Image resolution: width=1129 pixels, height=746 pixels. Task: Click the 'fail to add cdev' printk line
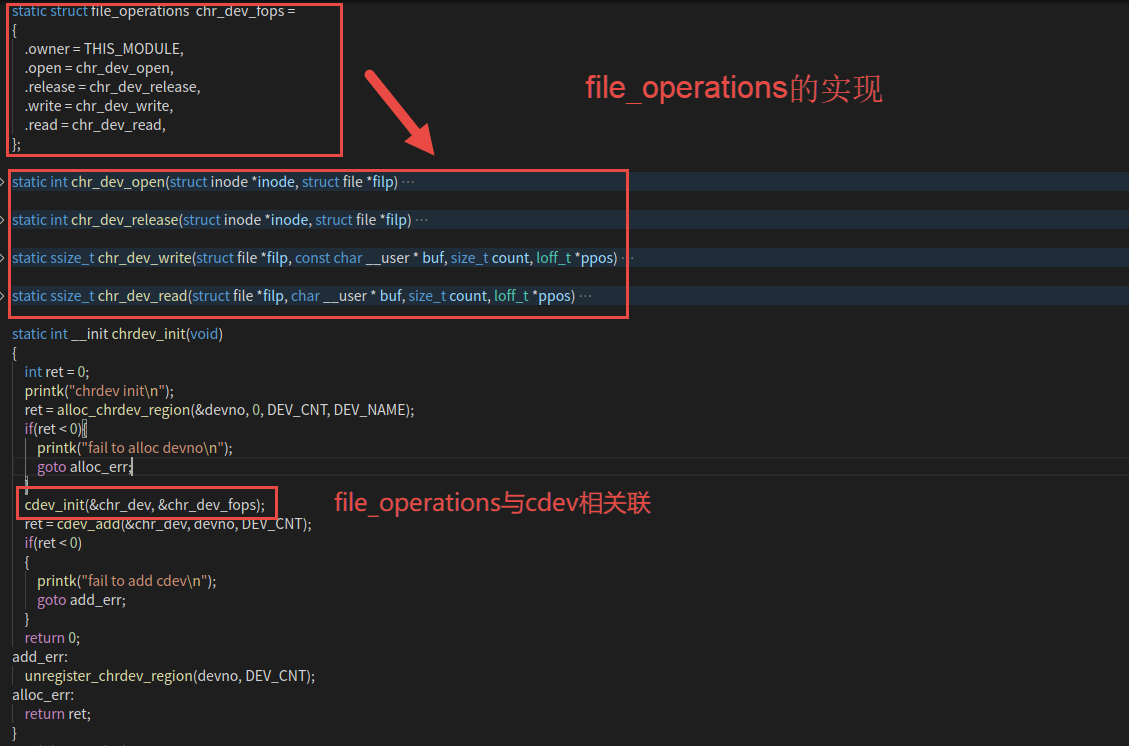click(127, 581)
